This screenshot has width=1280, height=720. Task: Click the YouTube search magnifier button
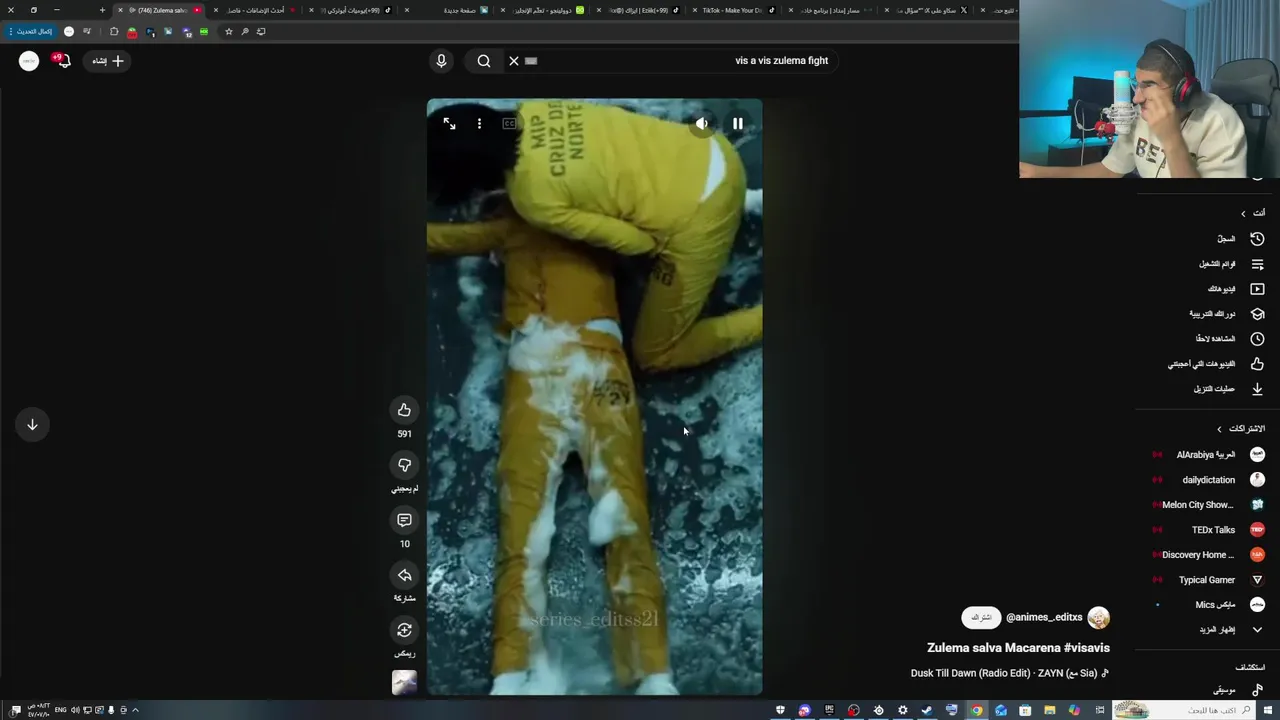click(484, 61)
